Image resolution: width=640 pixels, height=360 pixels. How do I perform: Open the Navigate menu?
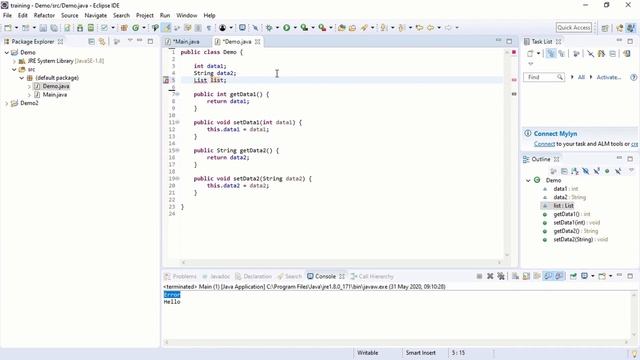tap(96, 16)
